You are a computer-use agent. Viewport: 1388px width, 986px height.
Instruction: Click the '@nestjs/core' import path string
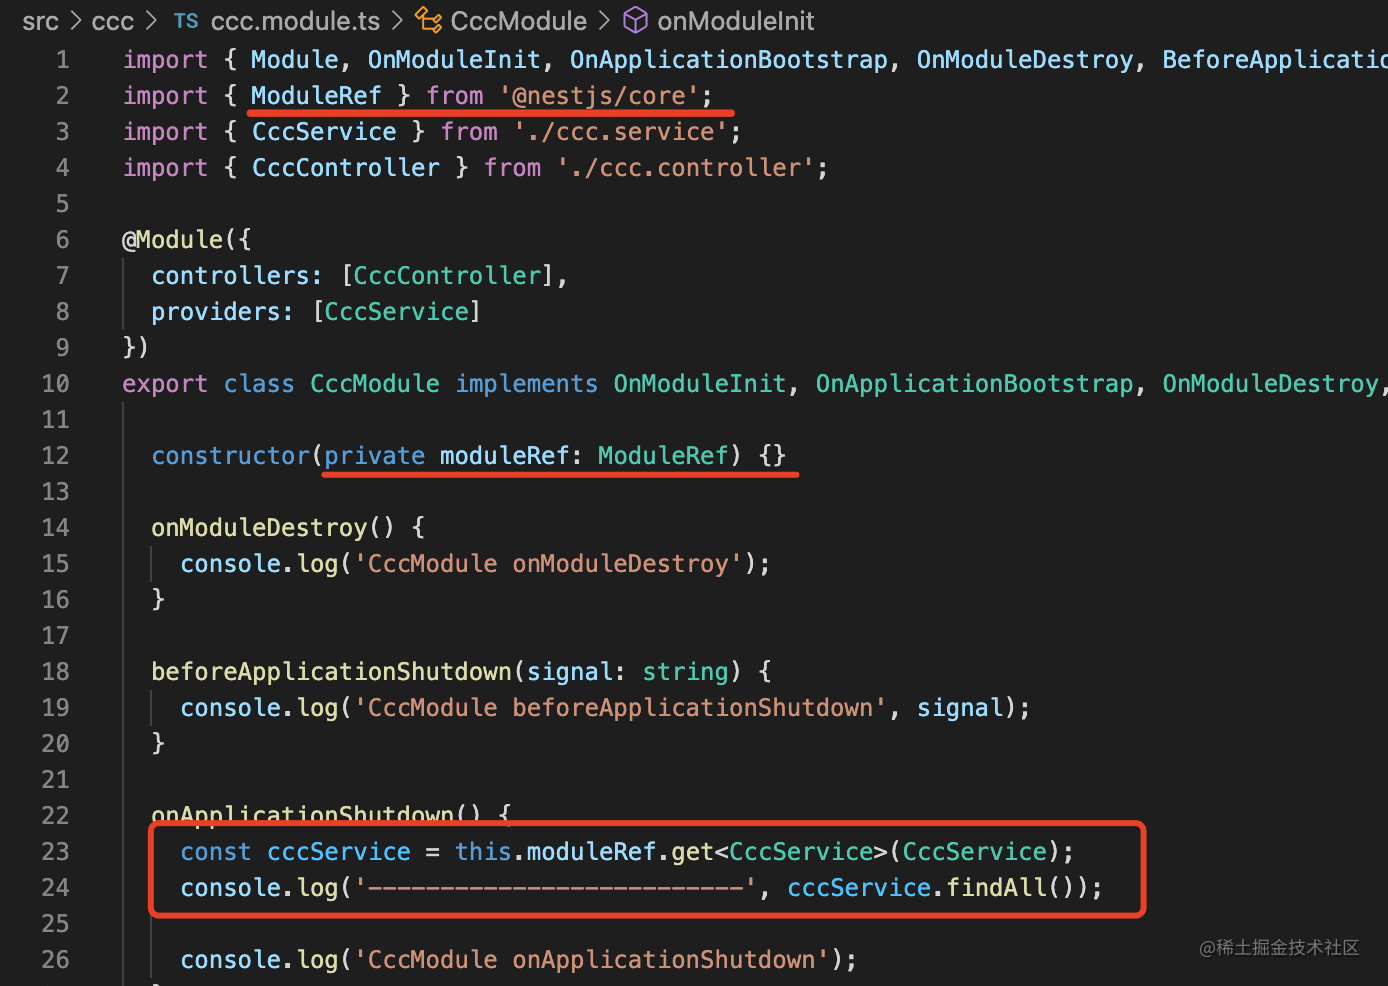pyautogui.click(x=605, y=96)
